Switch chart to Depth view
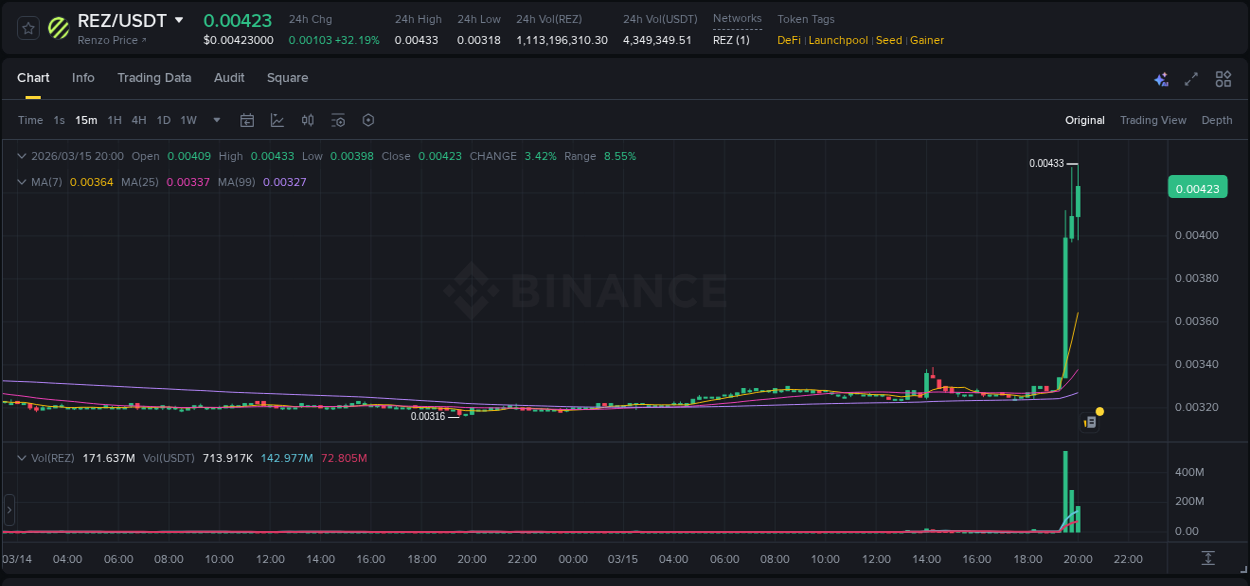 [x=1216, y=120]
